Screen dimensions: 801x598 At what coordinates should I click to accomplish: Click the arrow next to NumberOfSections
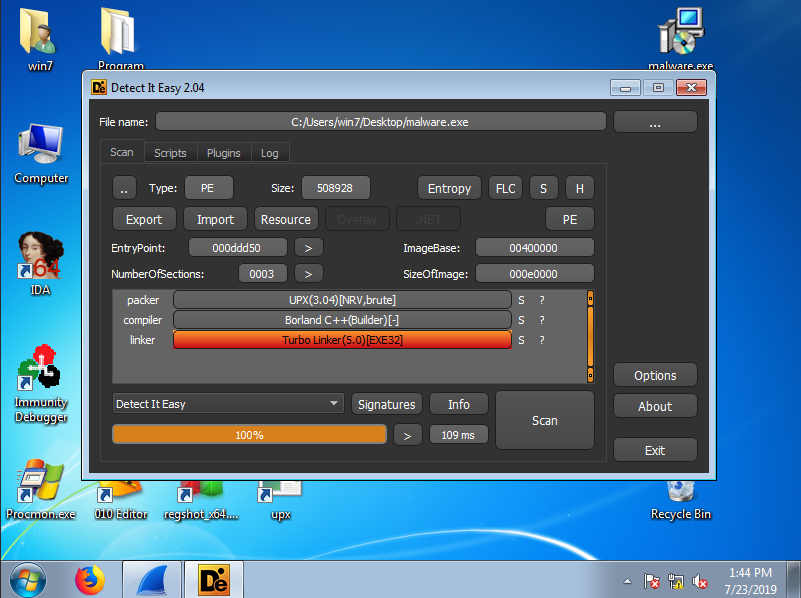pos(309,274)
